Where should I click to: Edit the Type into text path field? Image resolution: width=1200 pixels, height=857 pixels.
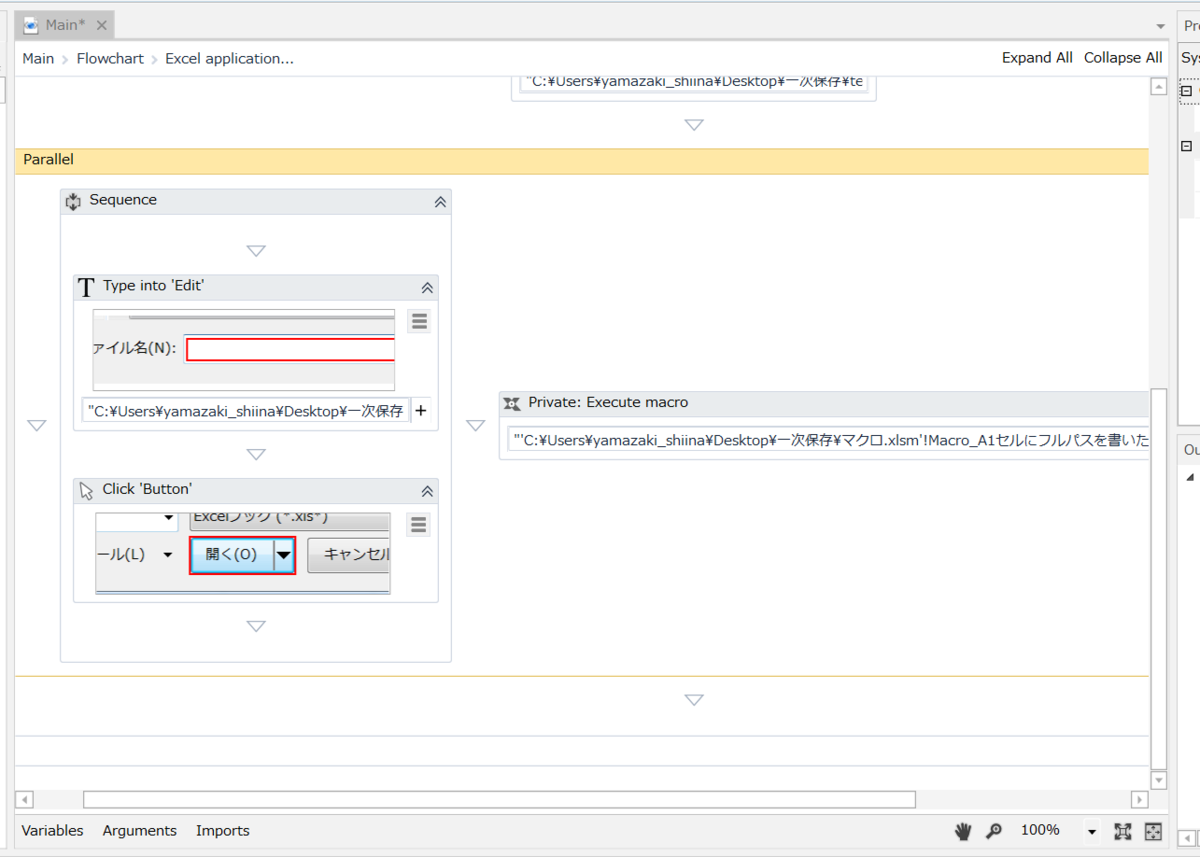click(246, 411)
